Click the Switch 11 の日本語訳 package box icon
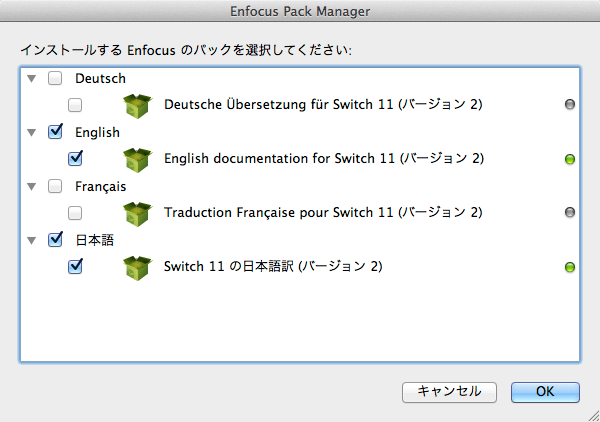600x422 pixels. pyautogui.click(x=137, y=267)
